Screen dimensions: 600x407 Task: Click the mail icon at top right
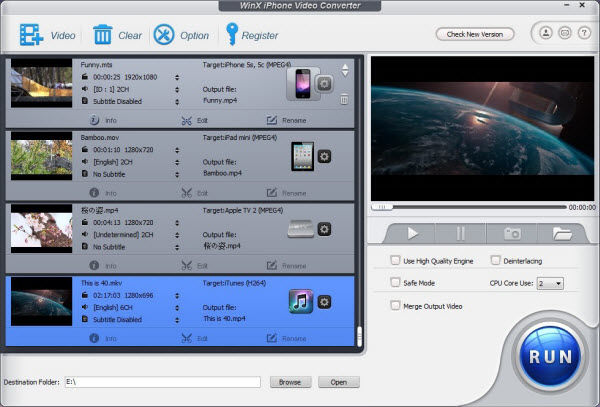565,33
